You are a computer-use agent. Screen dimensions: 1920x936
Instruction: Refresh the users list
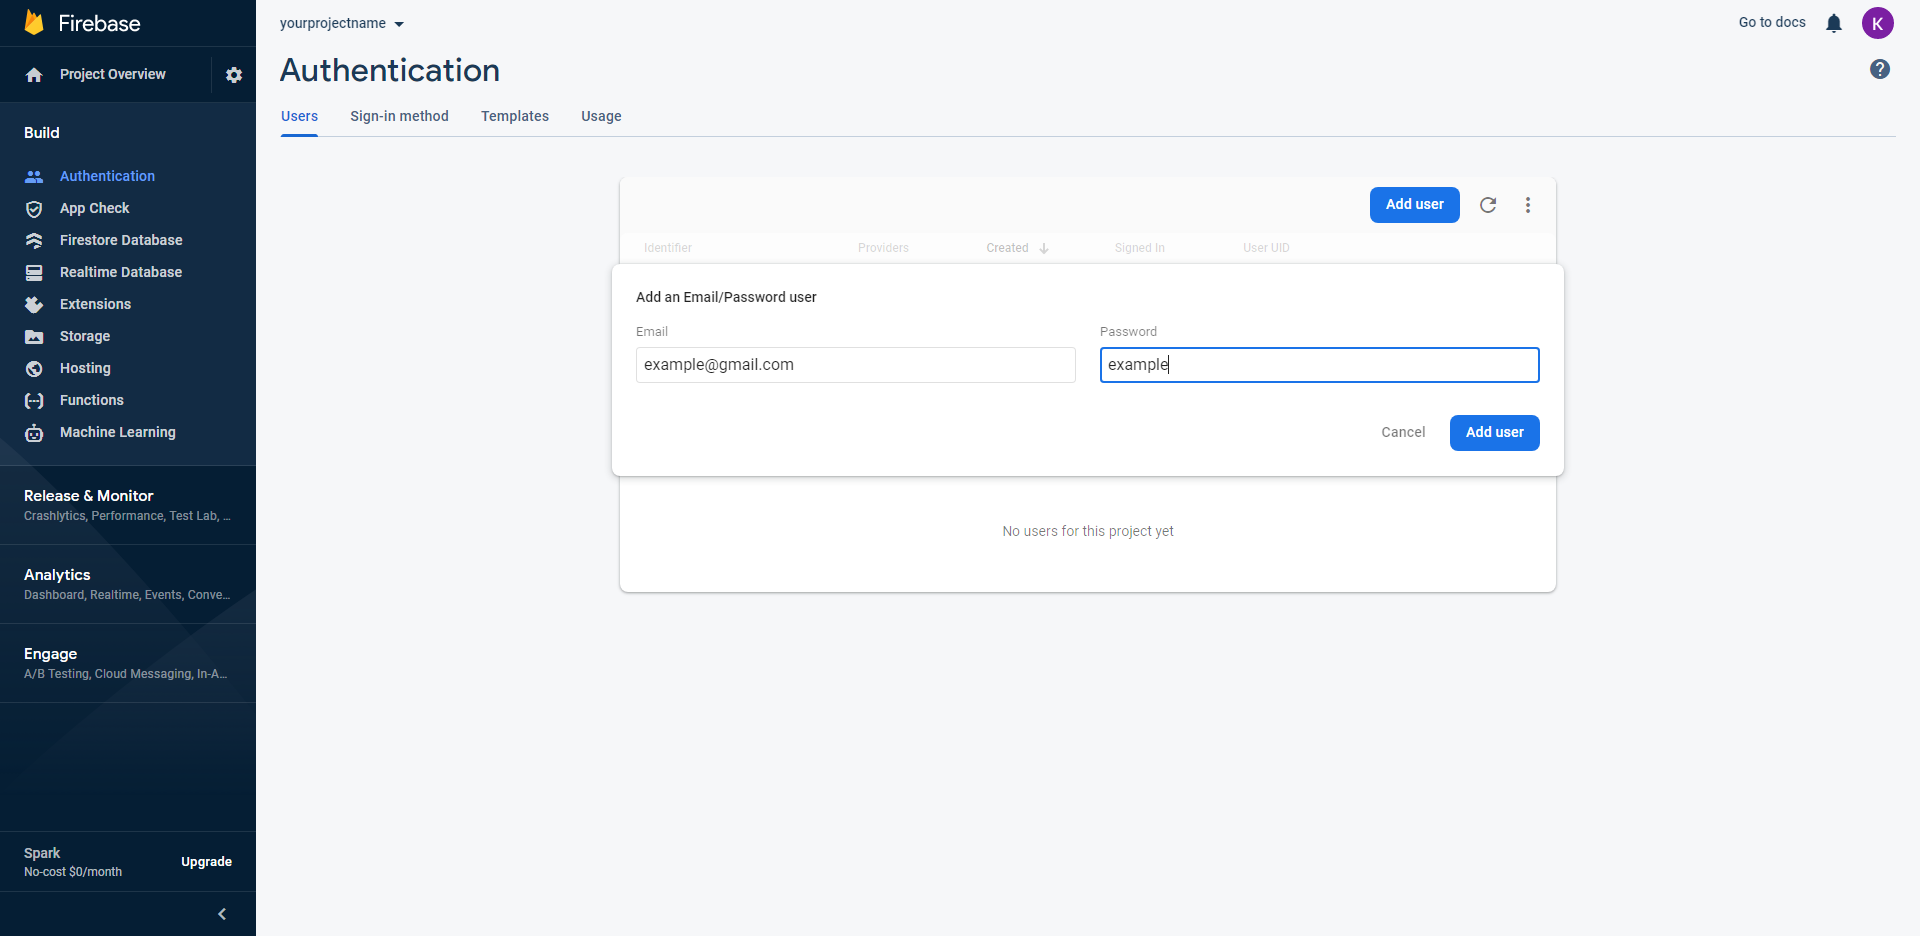tap(1488, 204)
